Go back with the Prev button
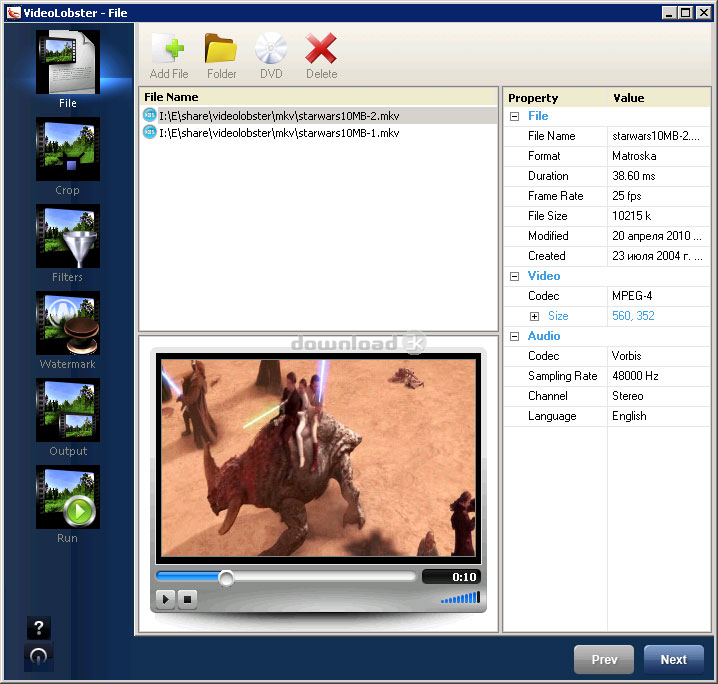The height and width of the screenshot is (684, 718). pos(604,659)
